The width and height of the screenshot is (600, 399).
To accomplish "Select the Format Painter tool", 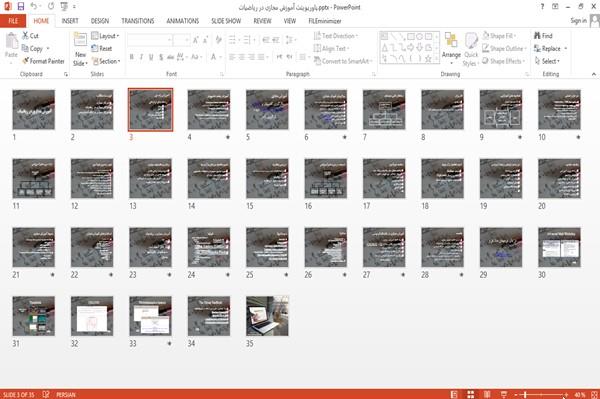I will [44, 61].
